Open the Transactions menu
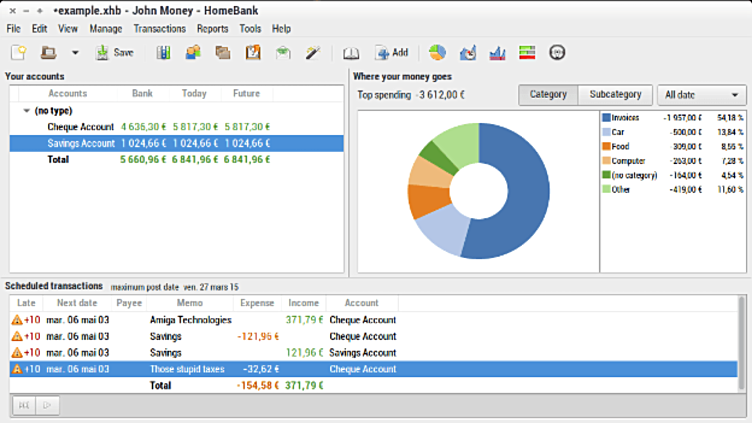The width and height of the screenshot is (752, 423). [159, 29]
